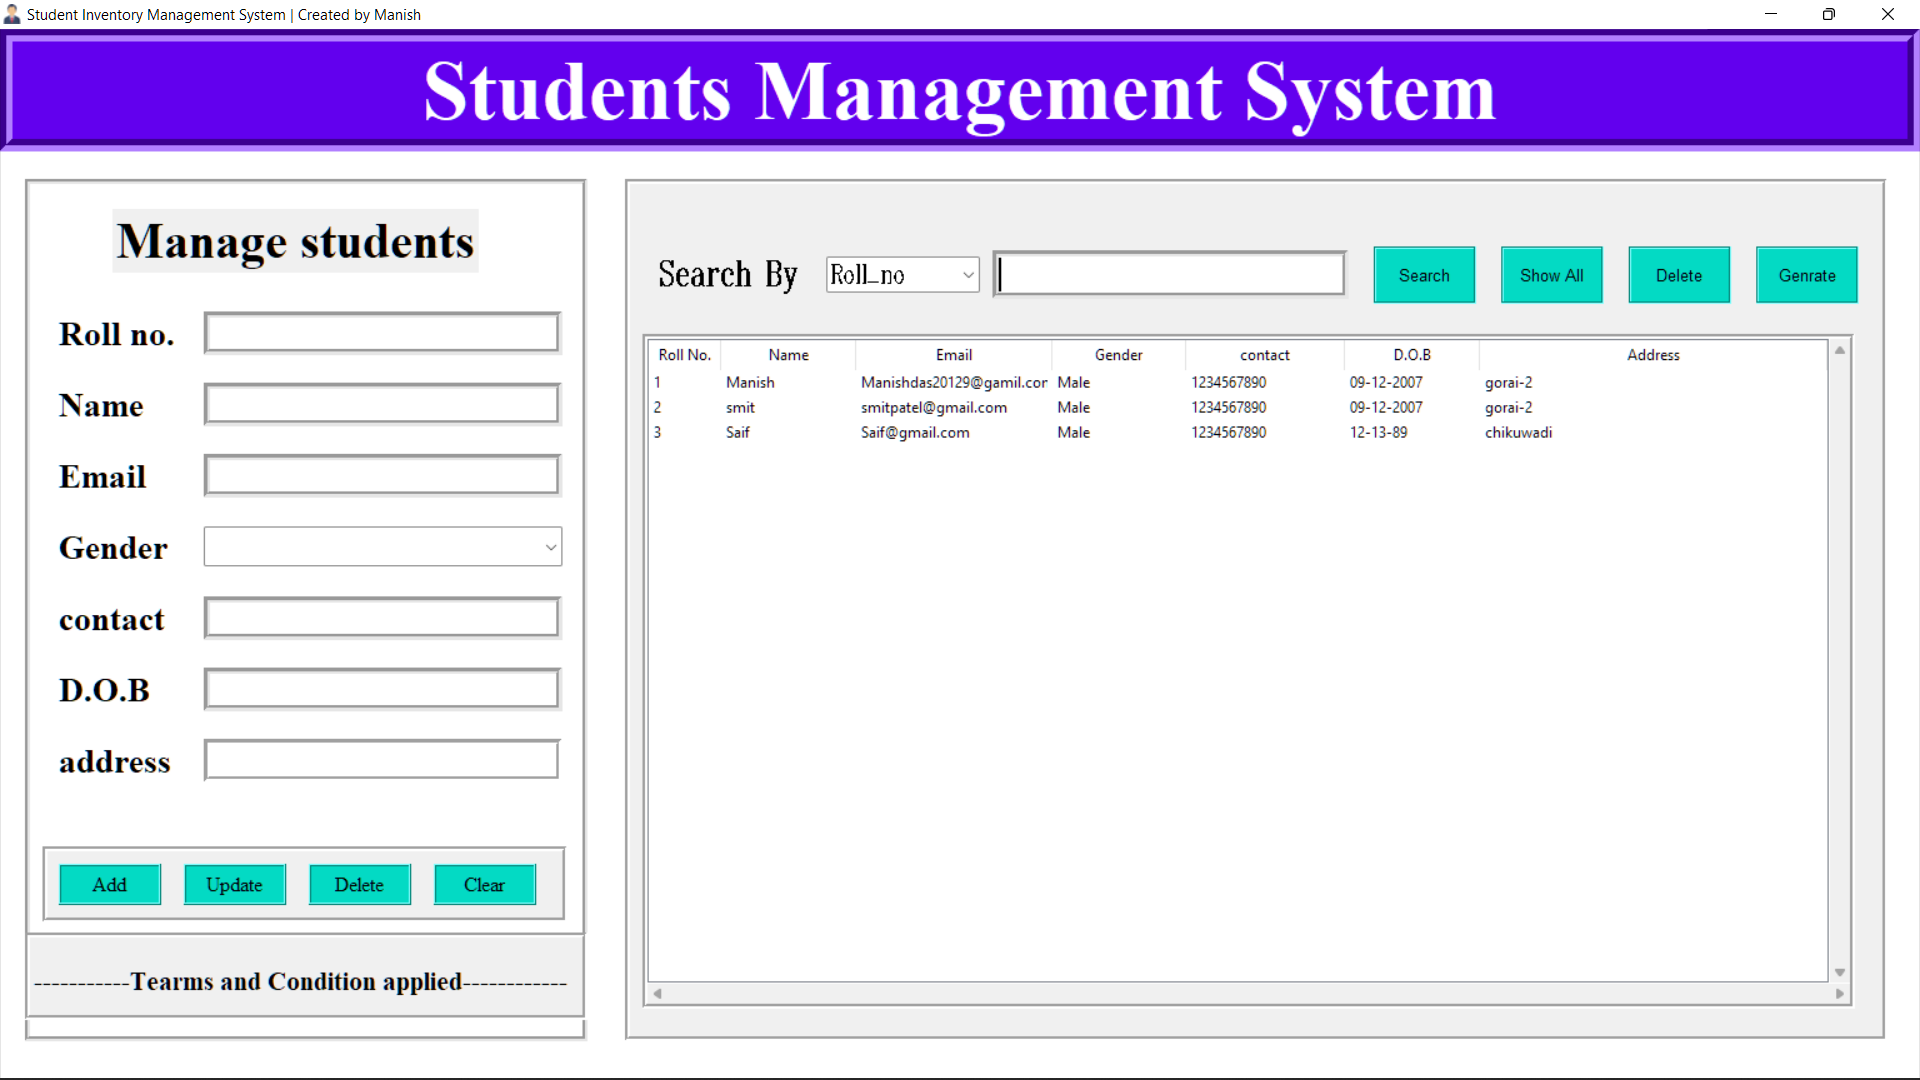Click the Delete button next to Show All

1679,275
